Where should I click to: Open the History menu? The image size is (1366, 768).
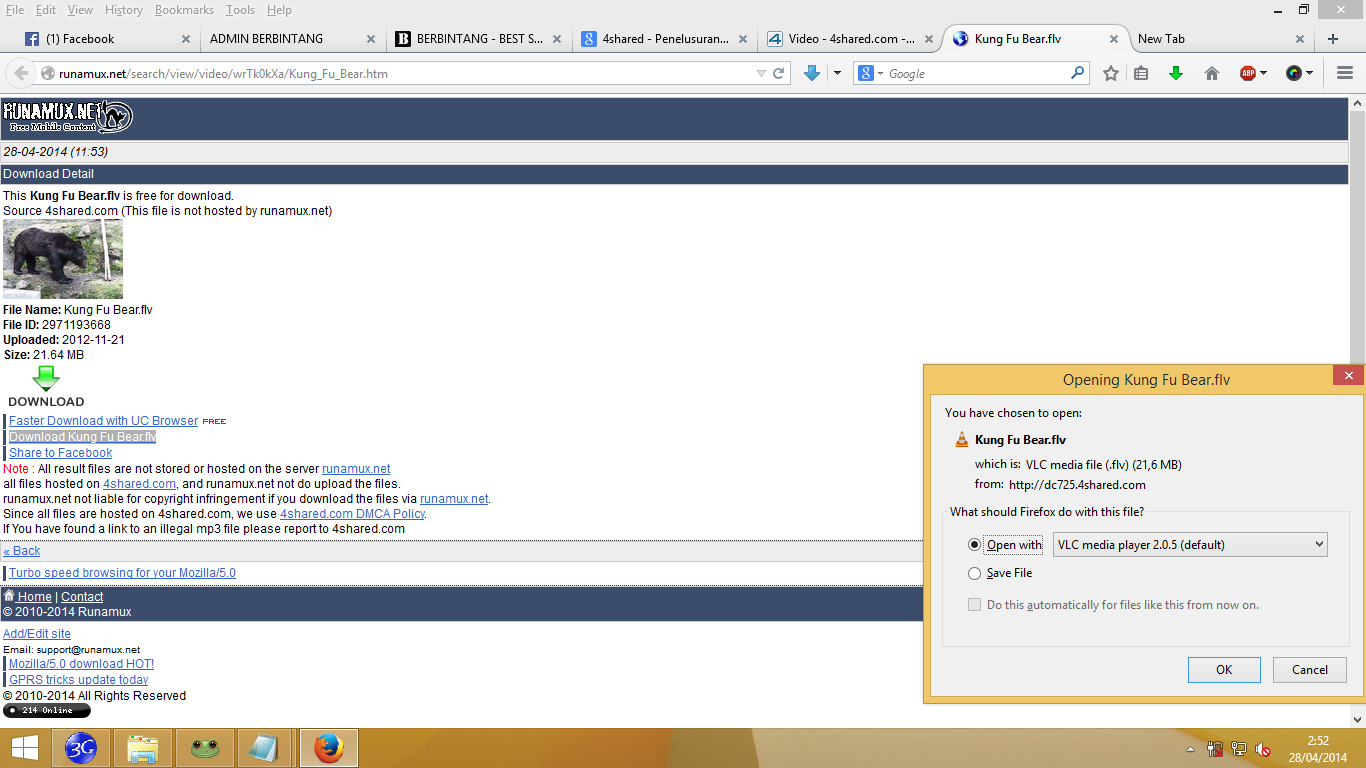pyautogui.click(x=124, y=10)
